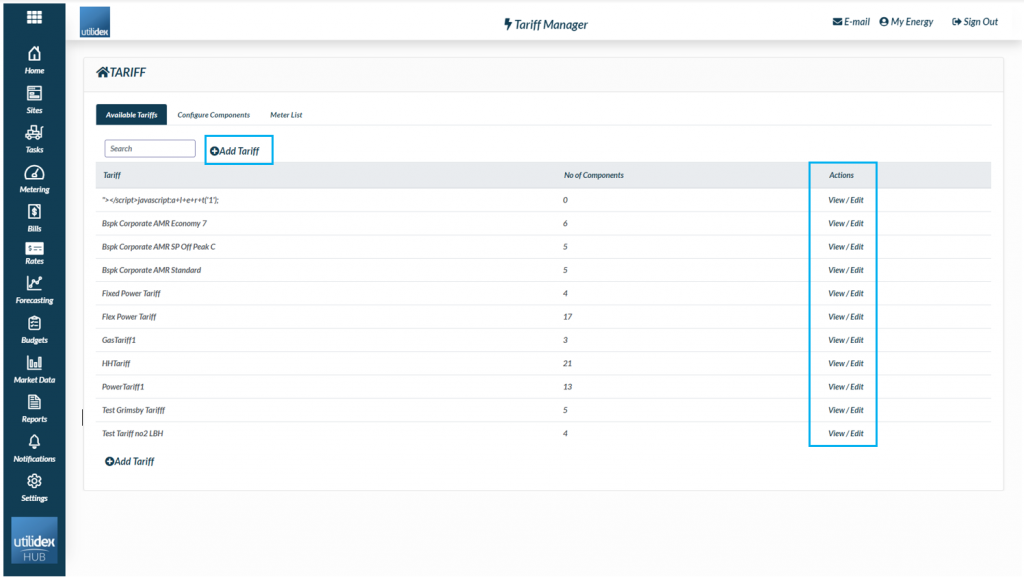This screenshot has height=577, width=1024.
Task: Open Market Data sidebar icon
Action: coord(34,368)
